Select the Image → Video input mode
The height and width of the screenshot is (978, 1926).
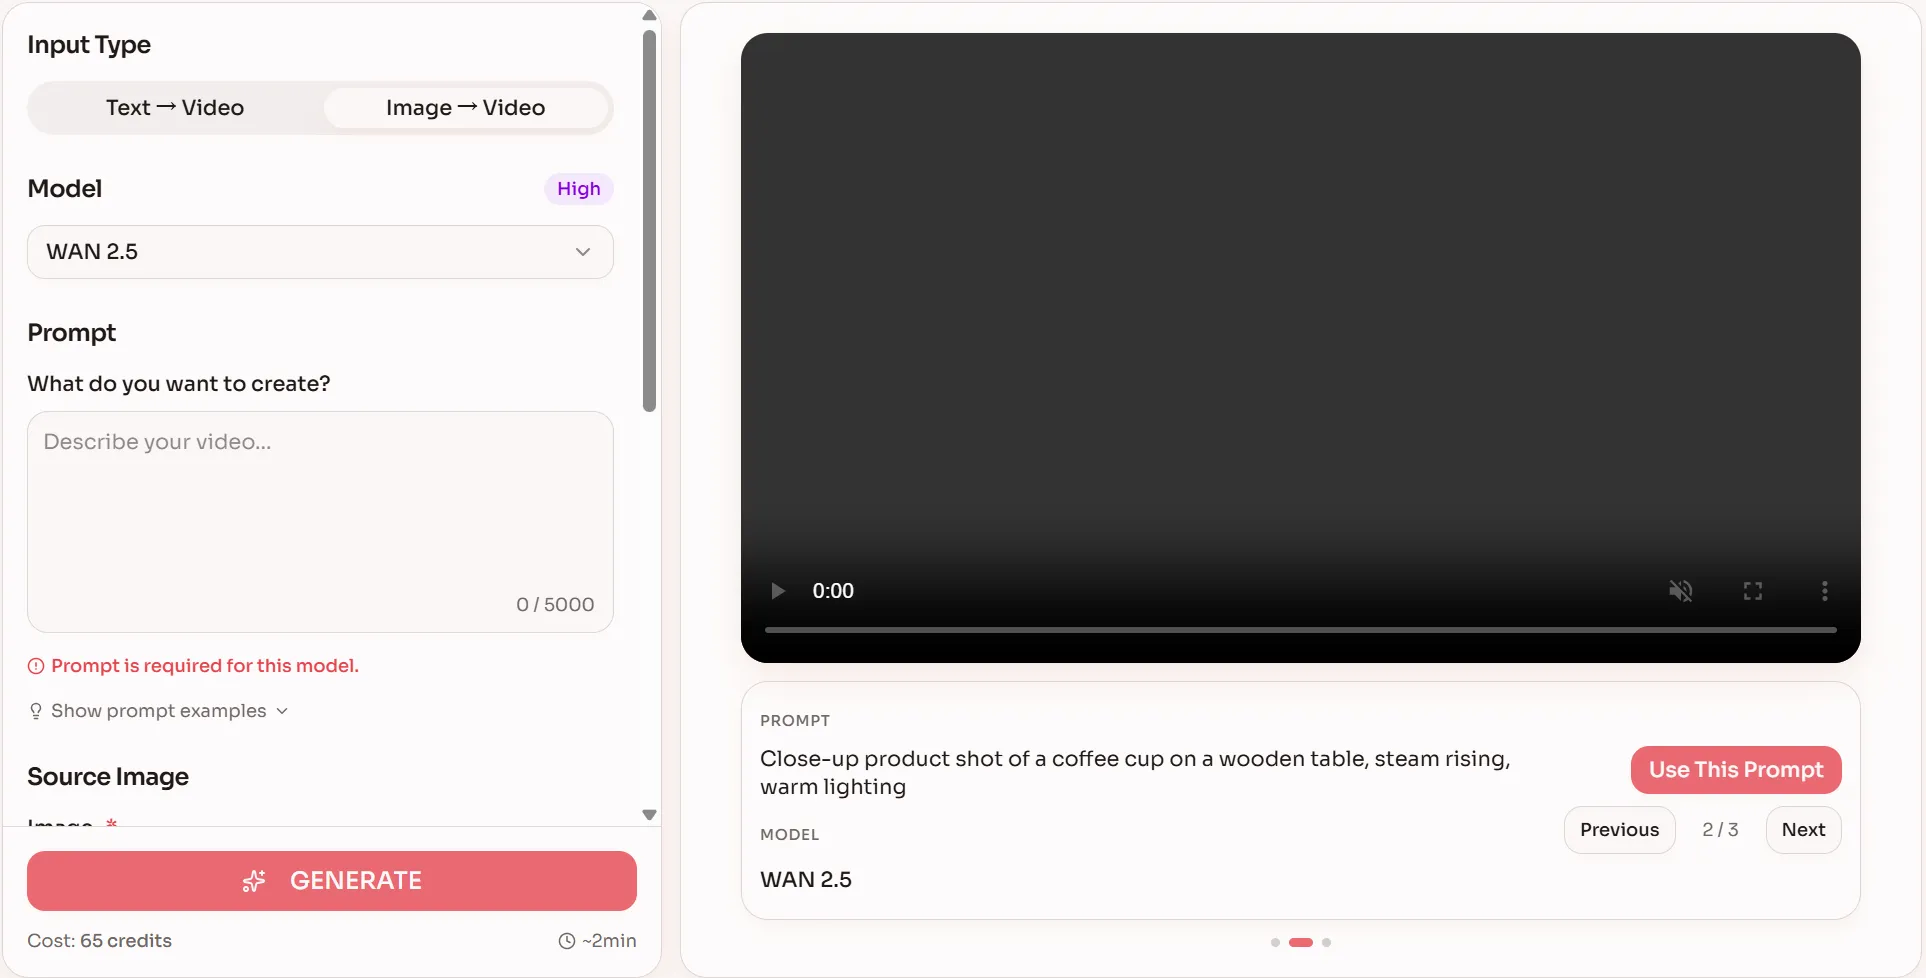464,107
